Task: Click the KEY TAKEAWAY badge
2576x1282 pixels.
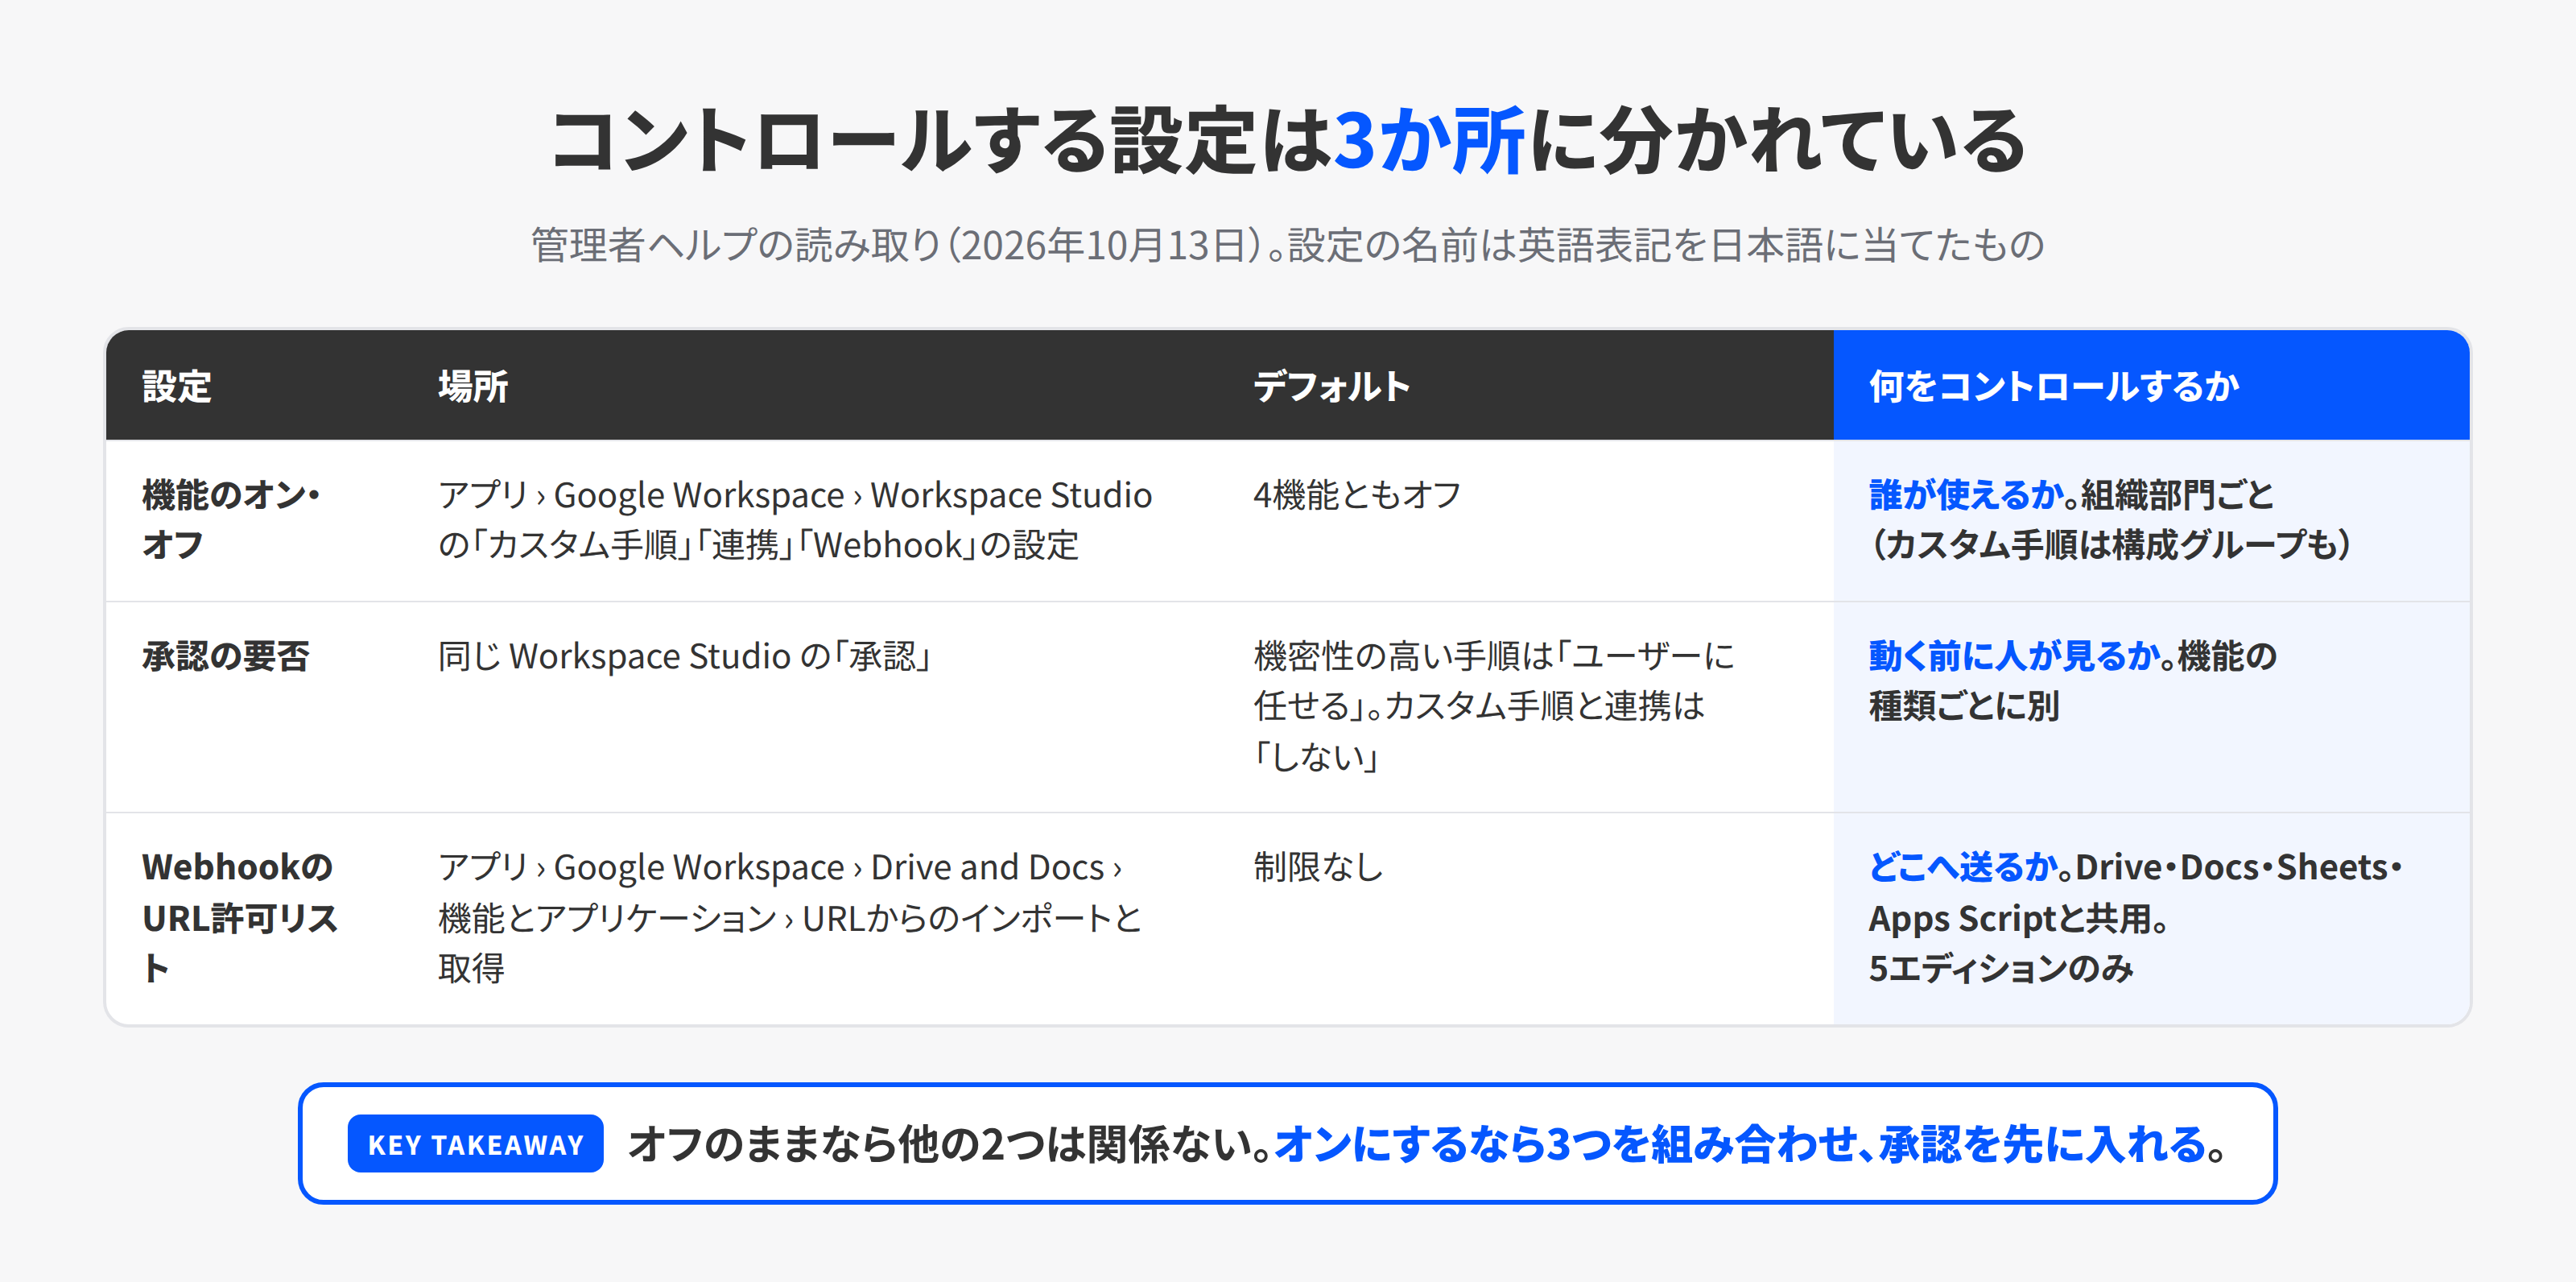Action: click(475, 1144)
